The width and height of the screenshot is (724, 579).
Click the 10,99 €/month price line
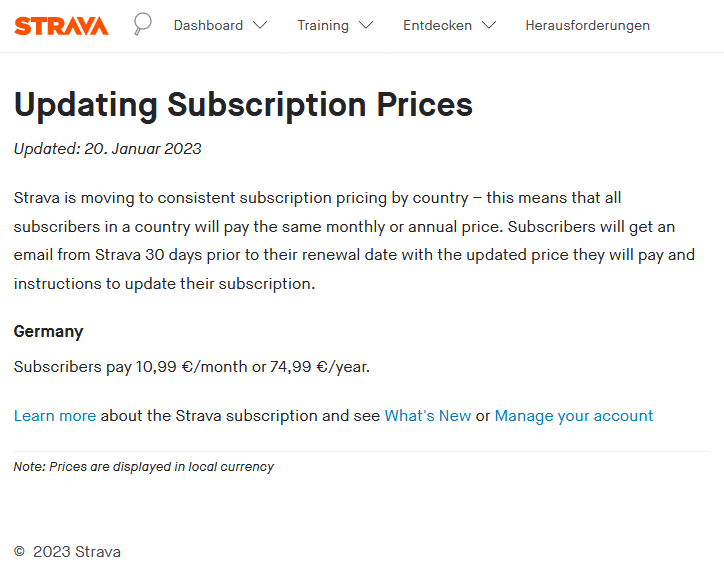click(192, 367)
